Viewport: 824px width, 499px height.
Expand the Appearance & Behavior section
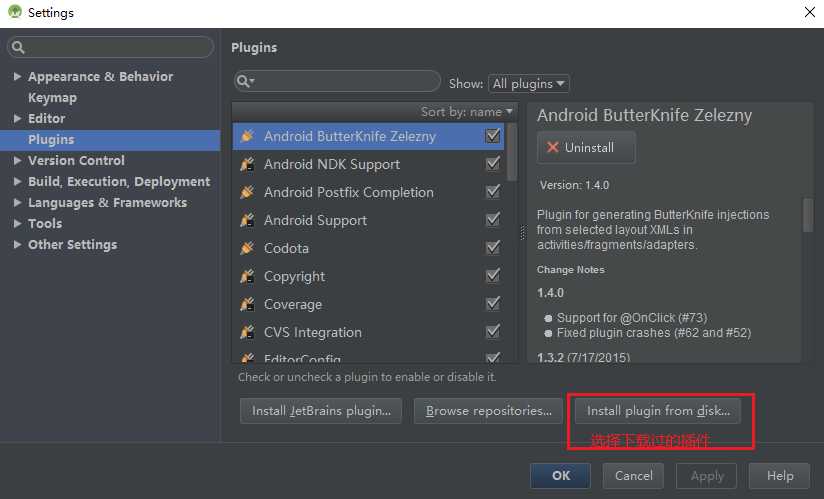click(17, 77)
